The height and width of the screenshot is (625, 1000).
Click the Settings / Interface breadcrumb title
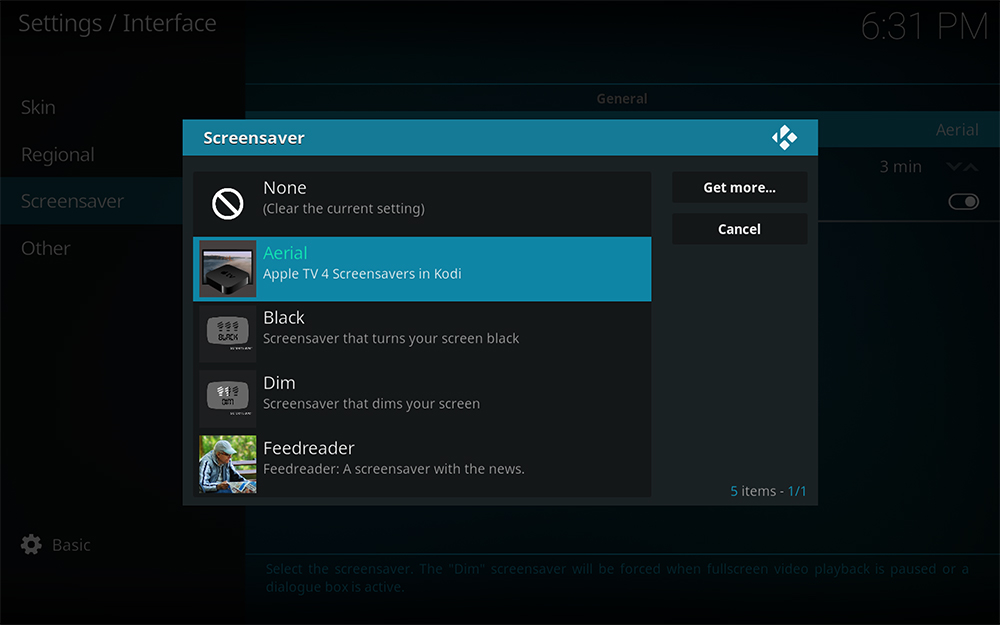coord(117,24)
